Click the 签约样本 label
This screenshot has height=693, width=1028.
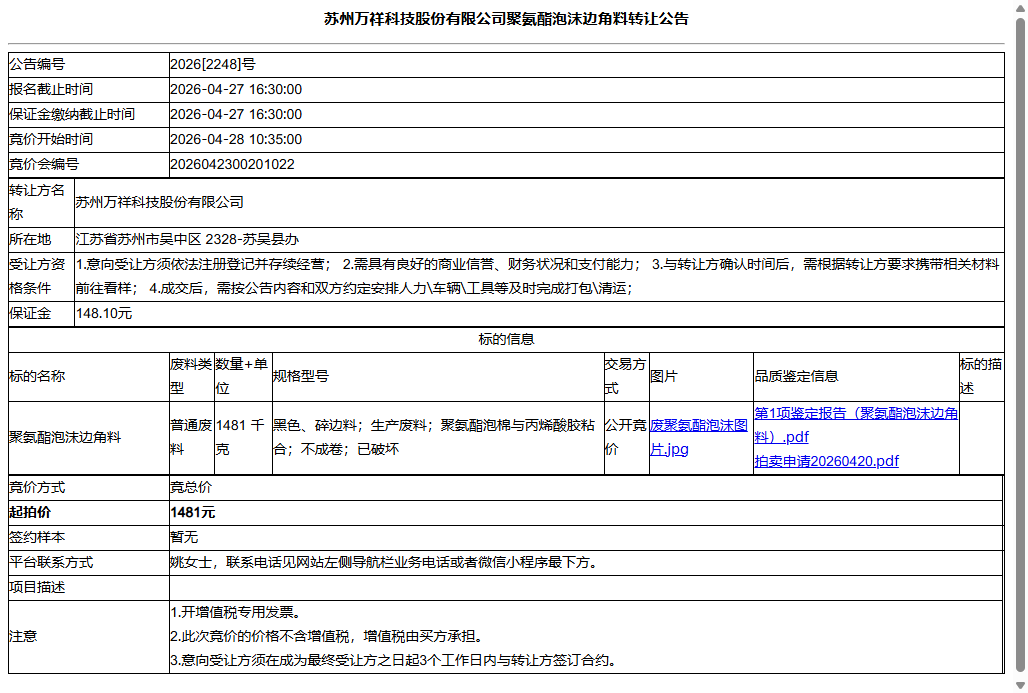pos(37,537)
